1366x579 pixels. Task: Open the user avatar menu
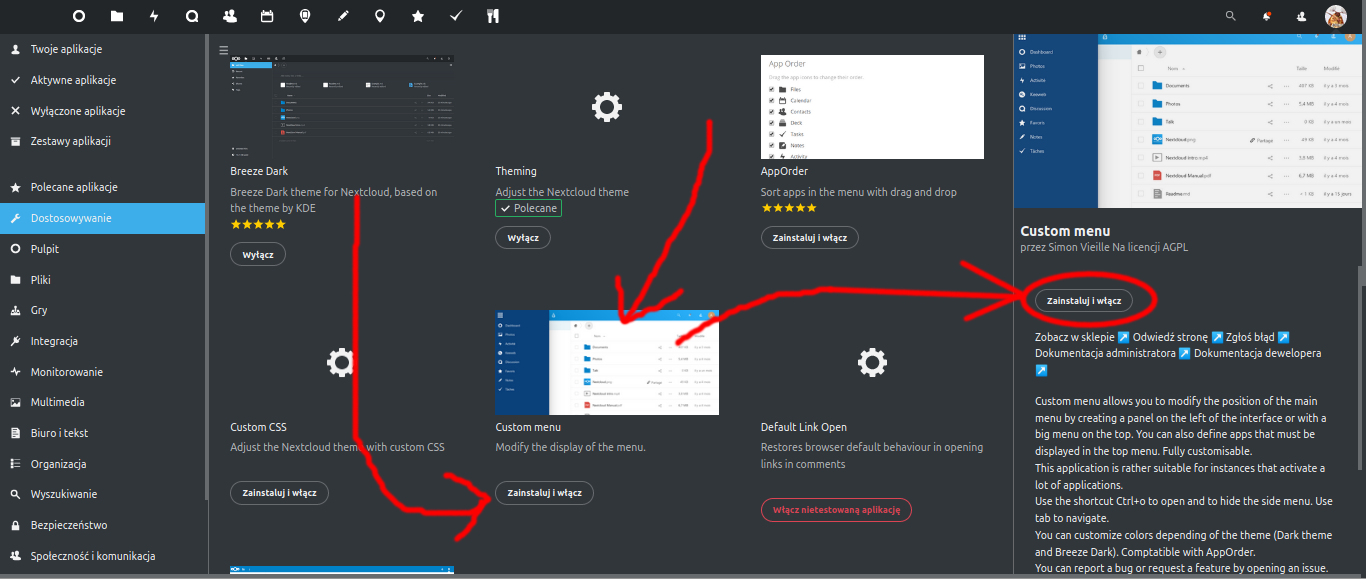(x=1336, y=16)
